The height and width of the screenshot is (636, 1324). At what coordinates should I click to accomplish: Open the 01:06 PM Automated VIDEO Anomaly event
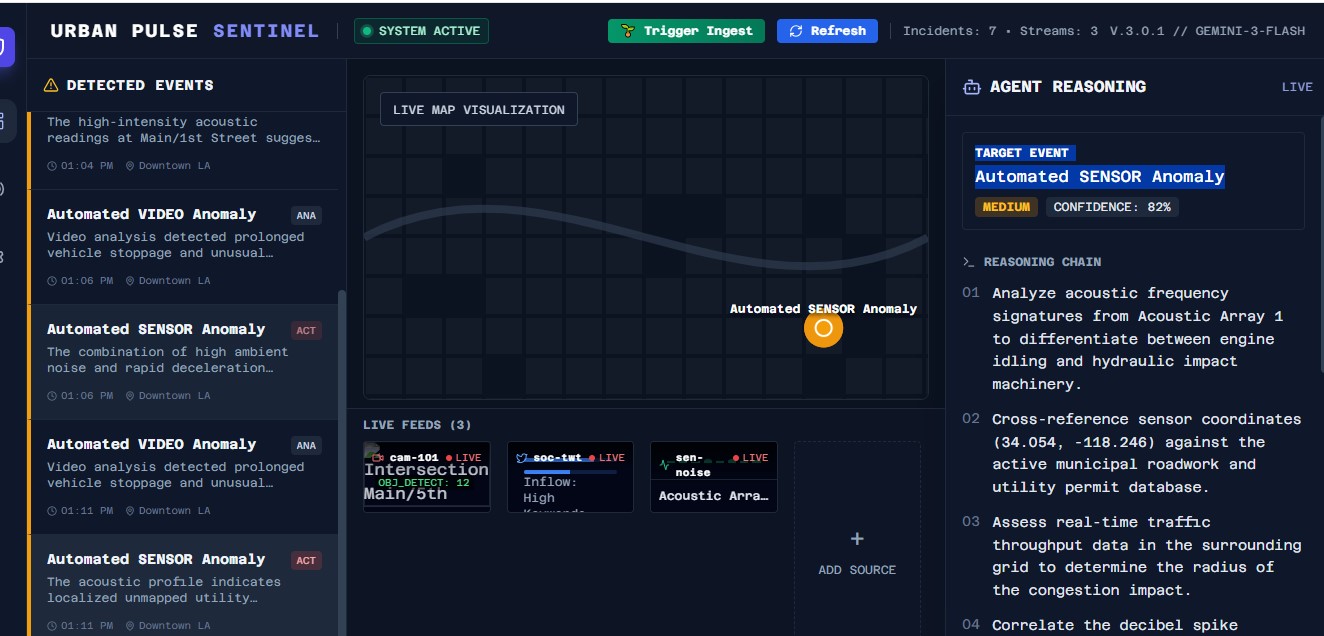(184, 247)
